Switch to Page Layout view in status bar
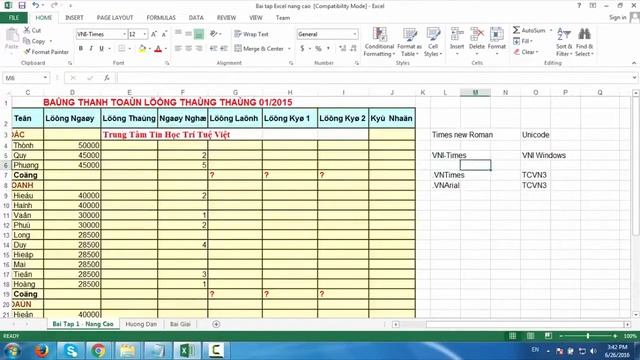 pyautogui.click(x=531, y=336)
